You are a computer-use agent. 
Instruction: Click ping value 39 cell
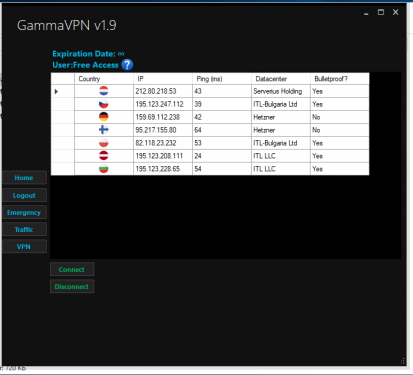(x=222, y=104)
